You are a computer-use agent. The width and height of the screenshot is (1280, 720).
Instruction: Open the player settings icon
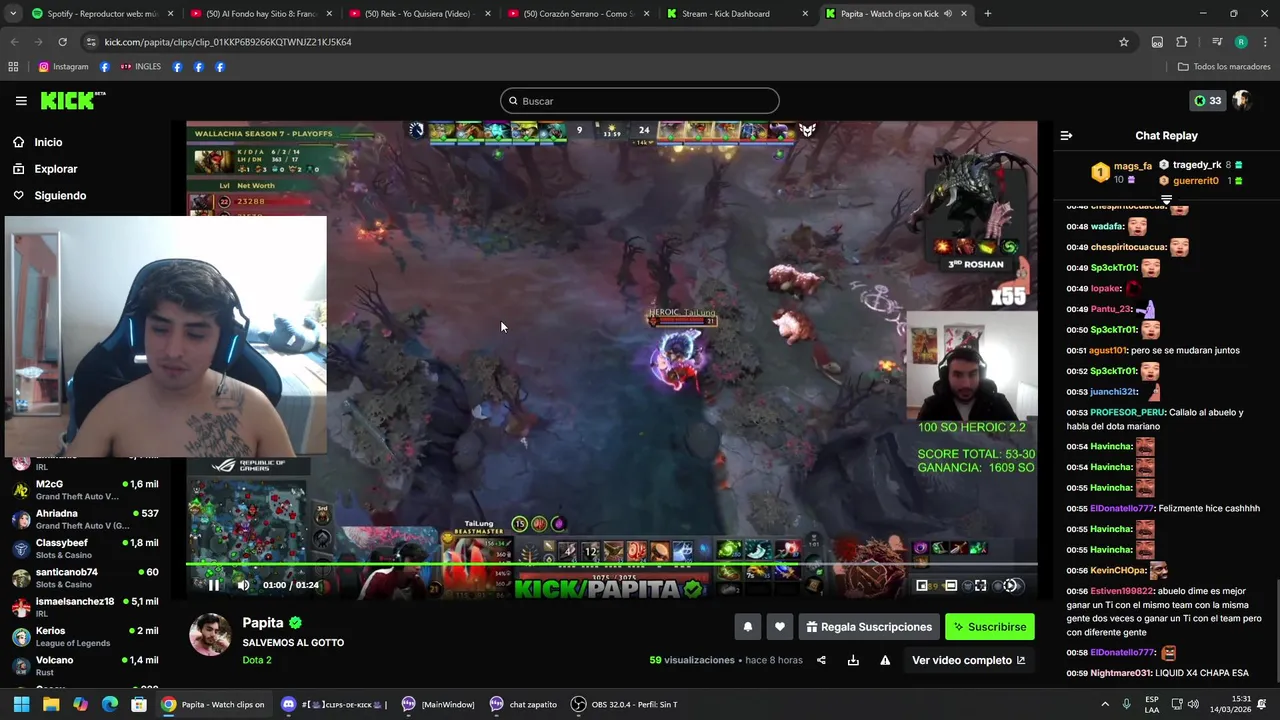coord(1010,586)
